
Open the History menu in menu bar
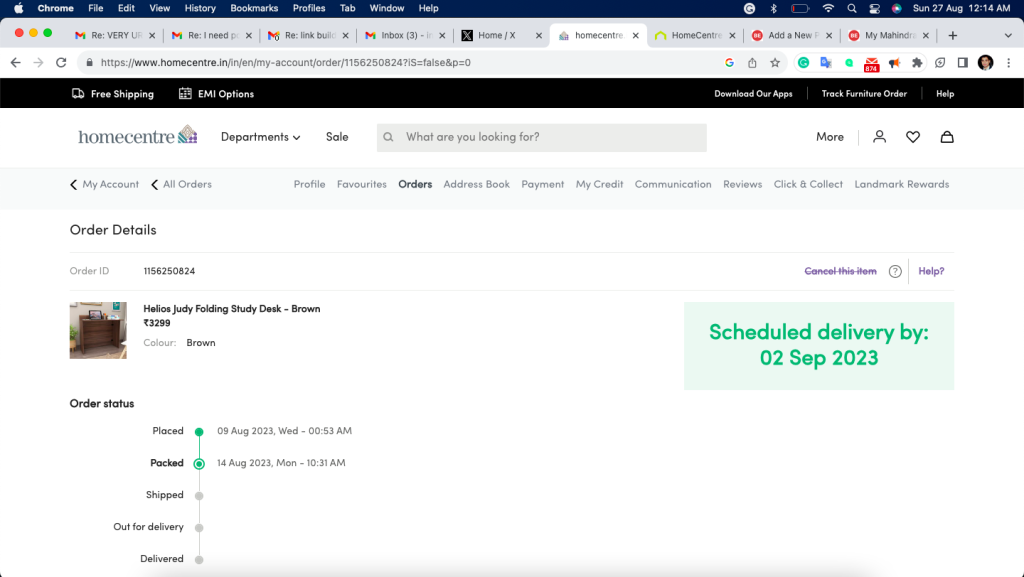pos(200,8)
